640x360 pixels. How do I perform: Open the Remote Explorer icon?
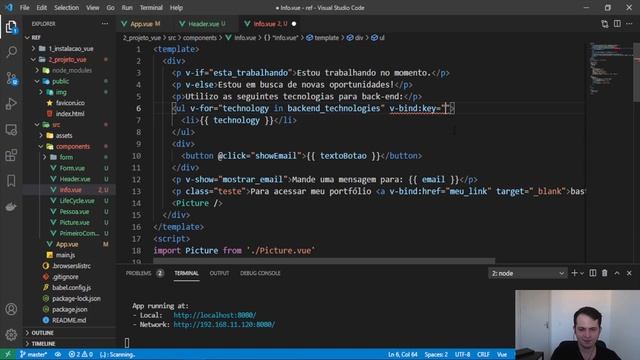[x=11, y=129]
